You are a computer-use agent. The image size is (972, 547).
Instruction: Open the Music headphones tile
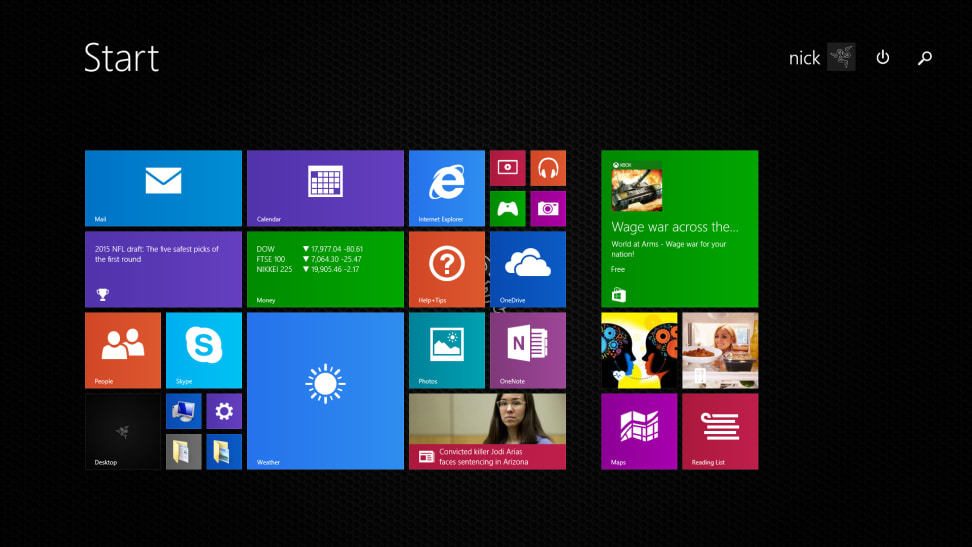[x=548, y=168]
